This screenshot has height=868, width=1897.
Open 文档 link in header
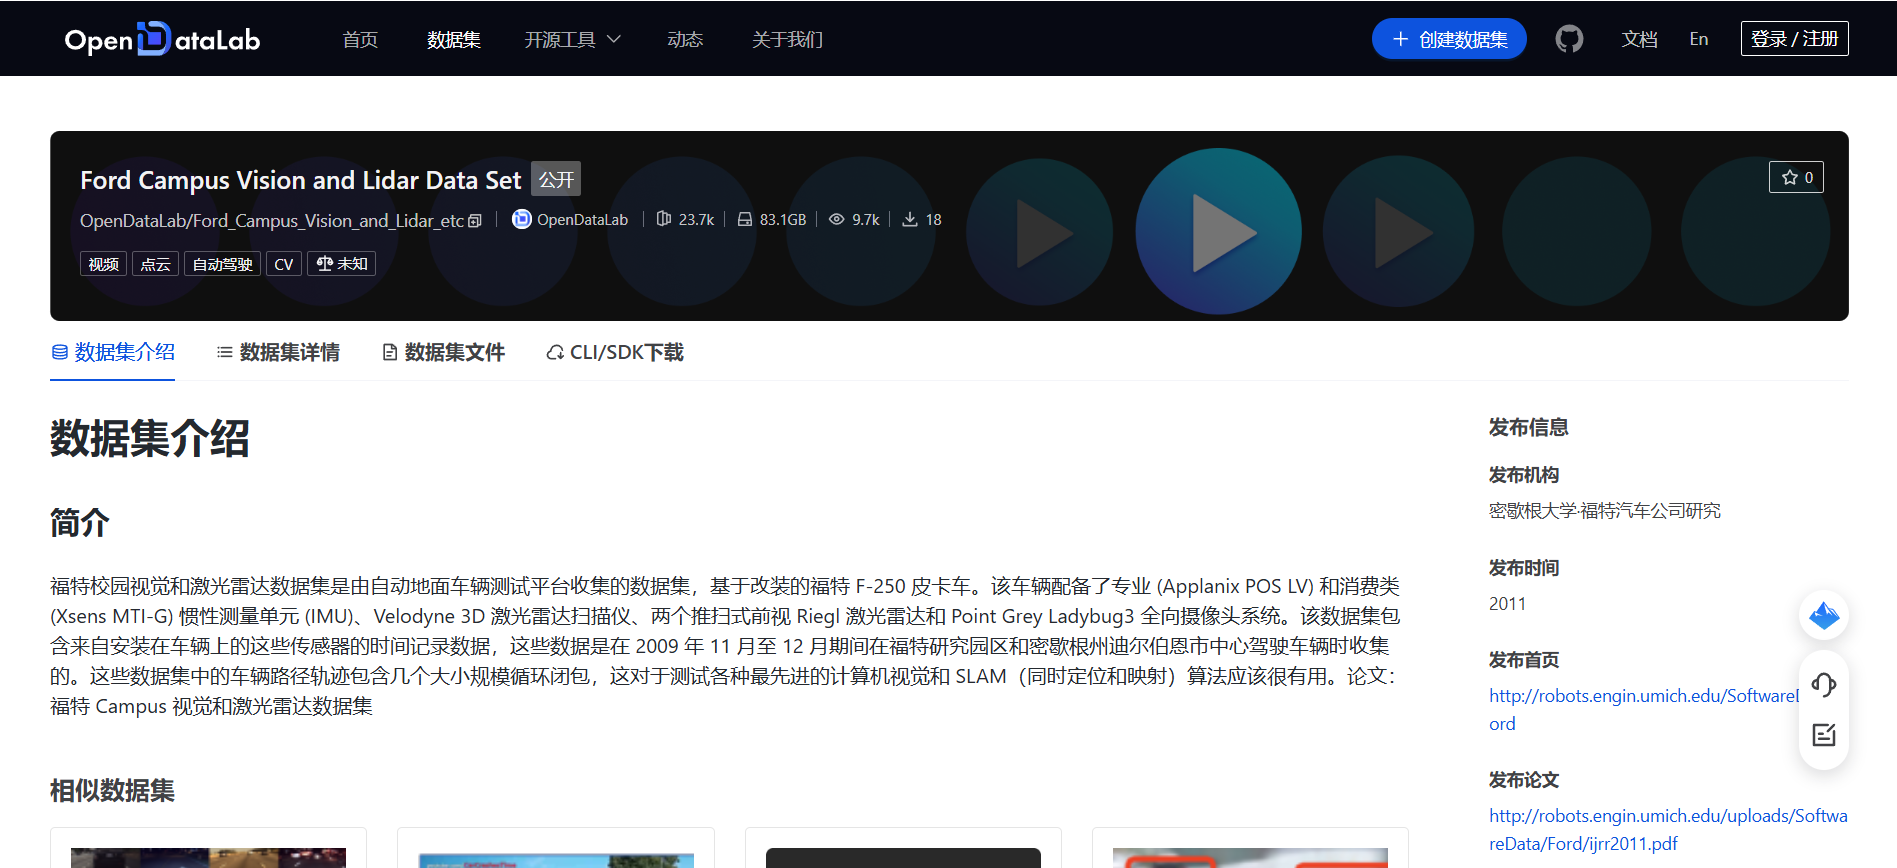coord(1640,39)
